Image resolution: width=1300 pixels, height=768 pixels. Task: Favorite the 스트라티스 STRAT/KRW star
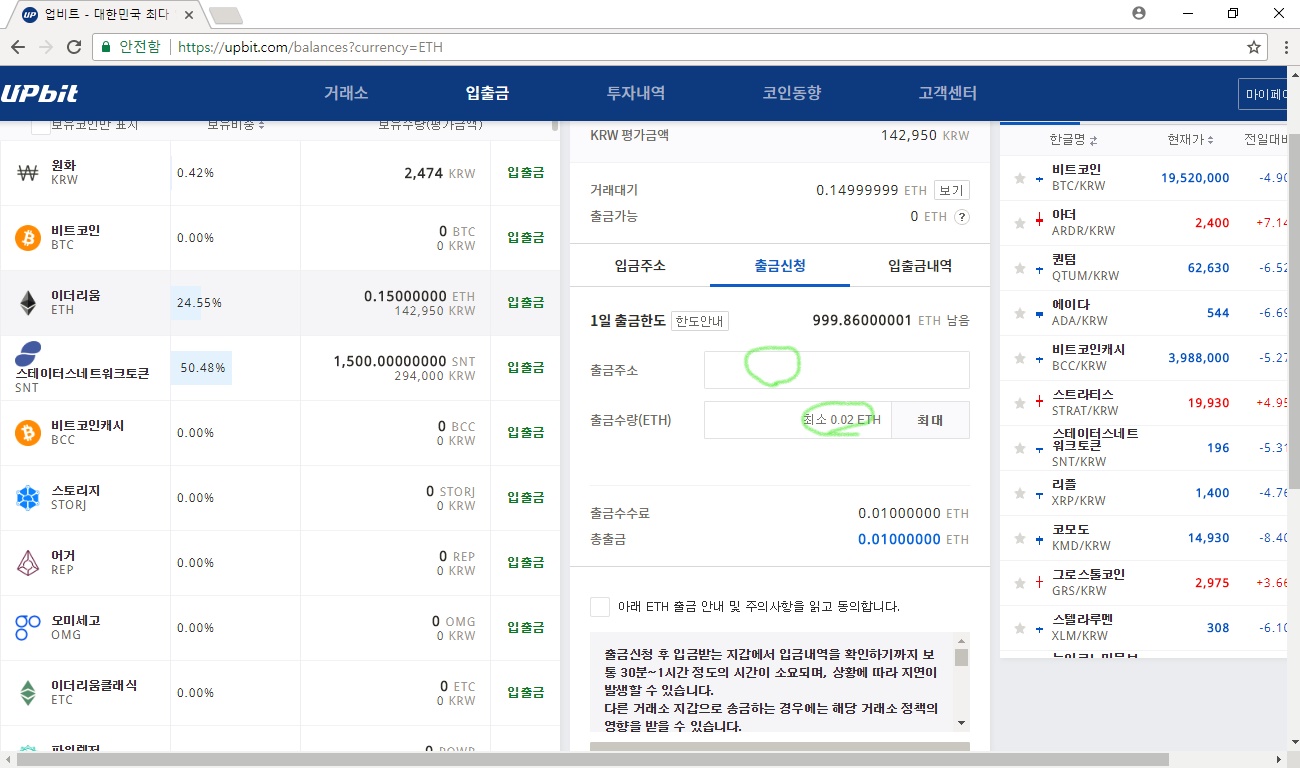(x=1020, y=403)
